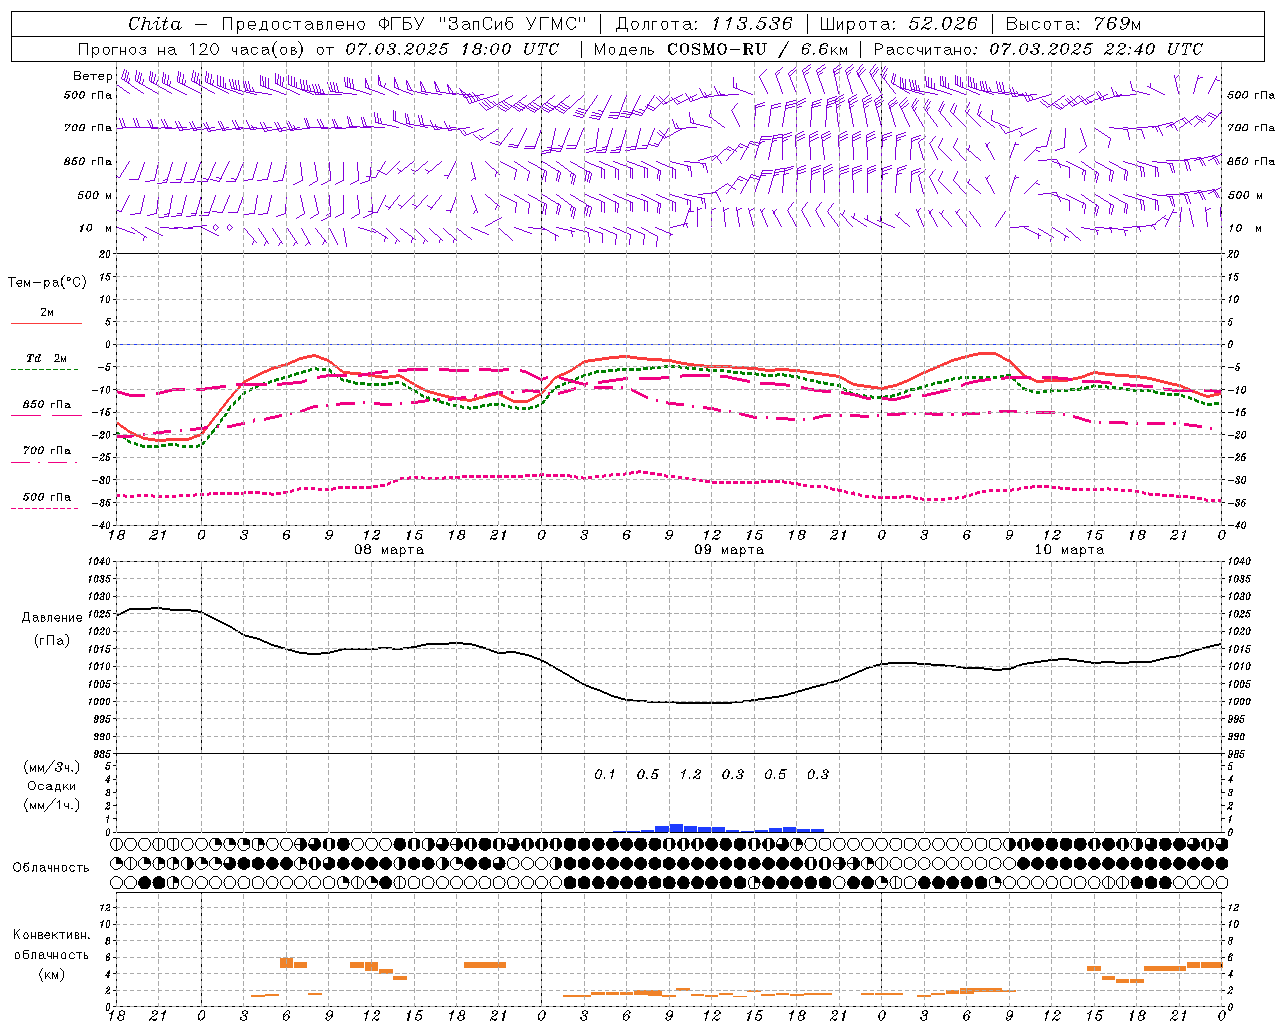The image size is (1280, 1024).
Task: Click the "Высота: 769м" header entry
Action: [x=1073, y=24]
